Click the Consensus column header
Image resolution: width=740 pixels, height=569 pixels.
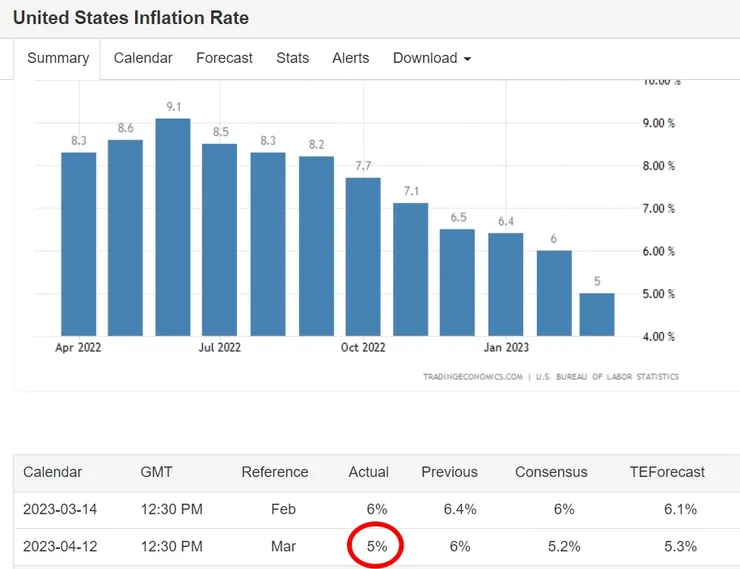coord(551,472)
